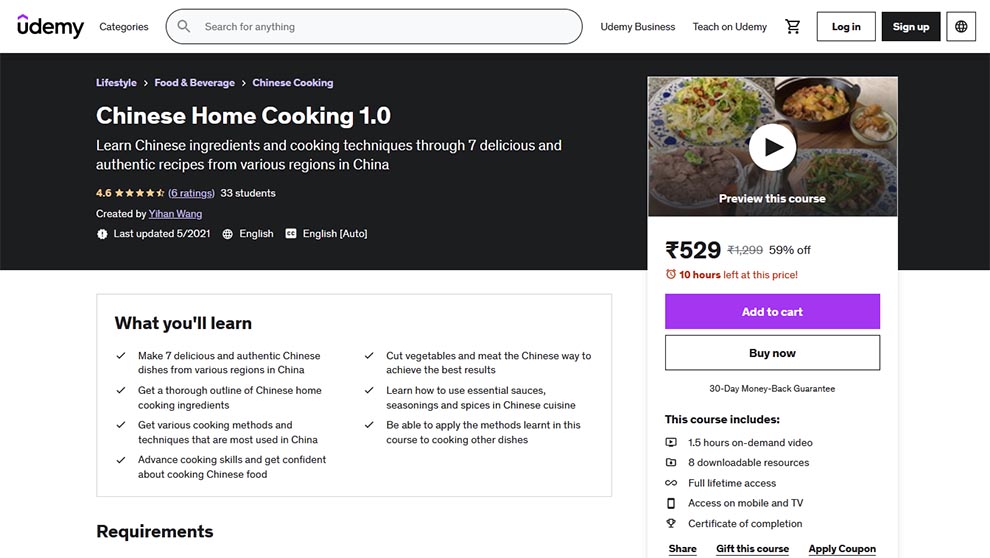This screenshot has width=990, height=558.
Task: Click the closed captions icon
Action: [x=291, y=234]
